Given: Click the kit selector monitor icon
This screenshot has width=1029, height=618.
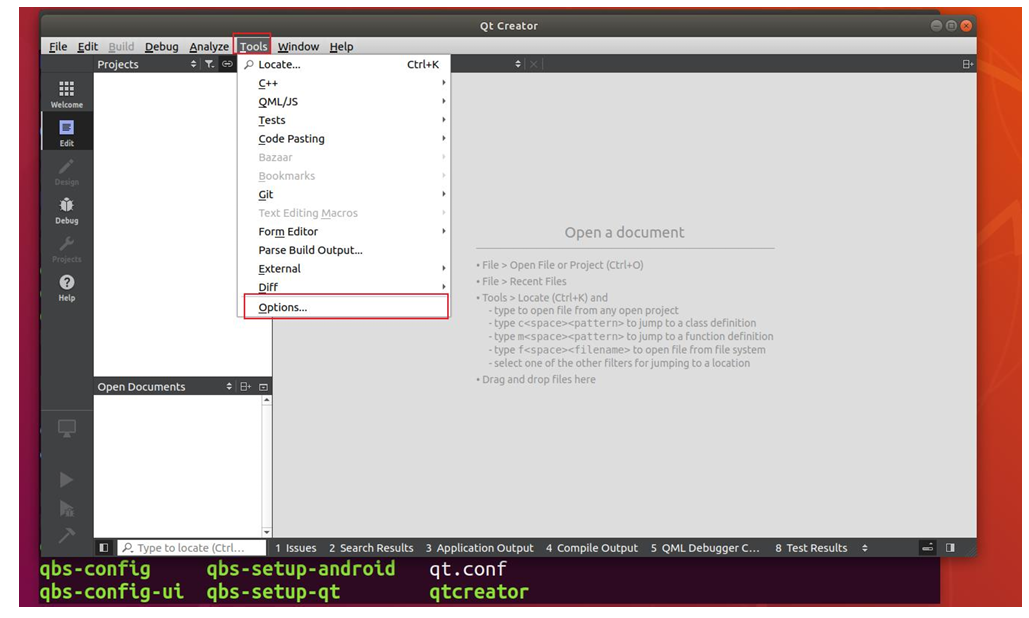Looking at the screenshot, I should 66,428.
